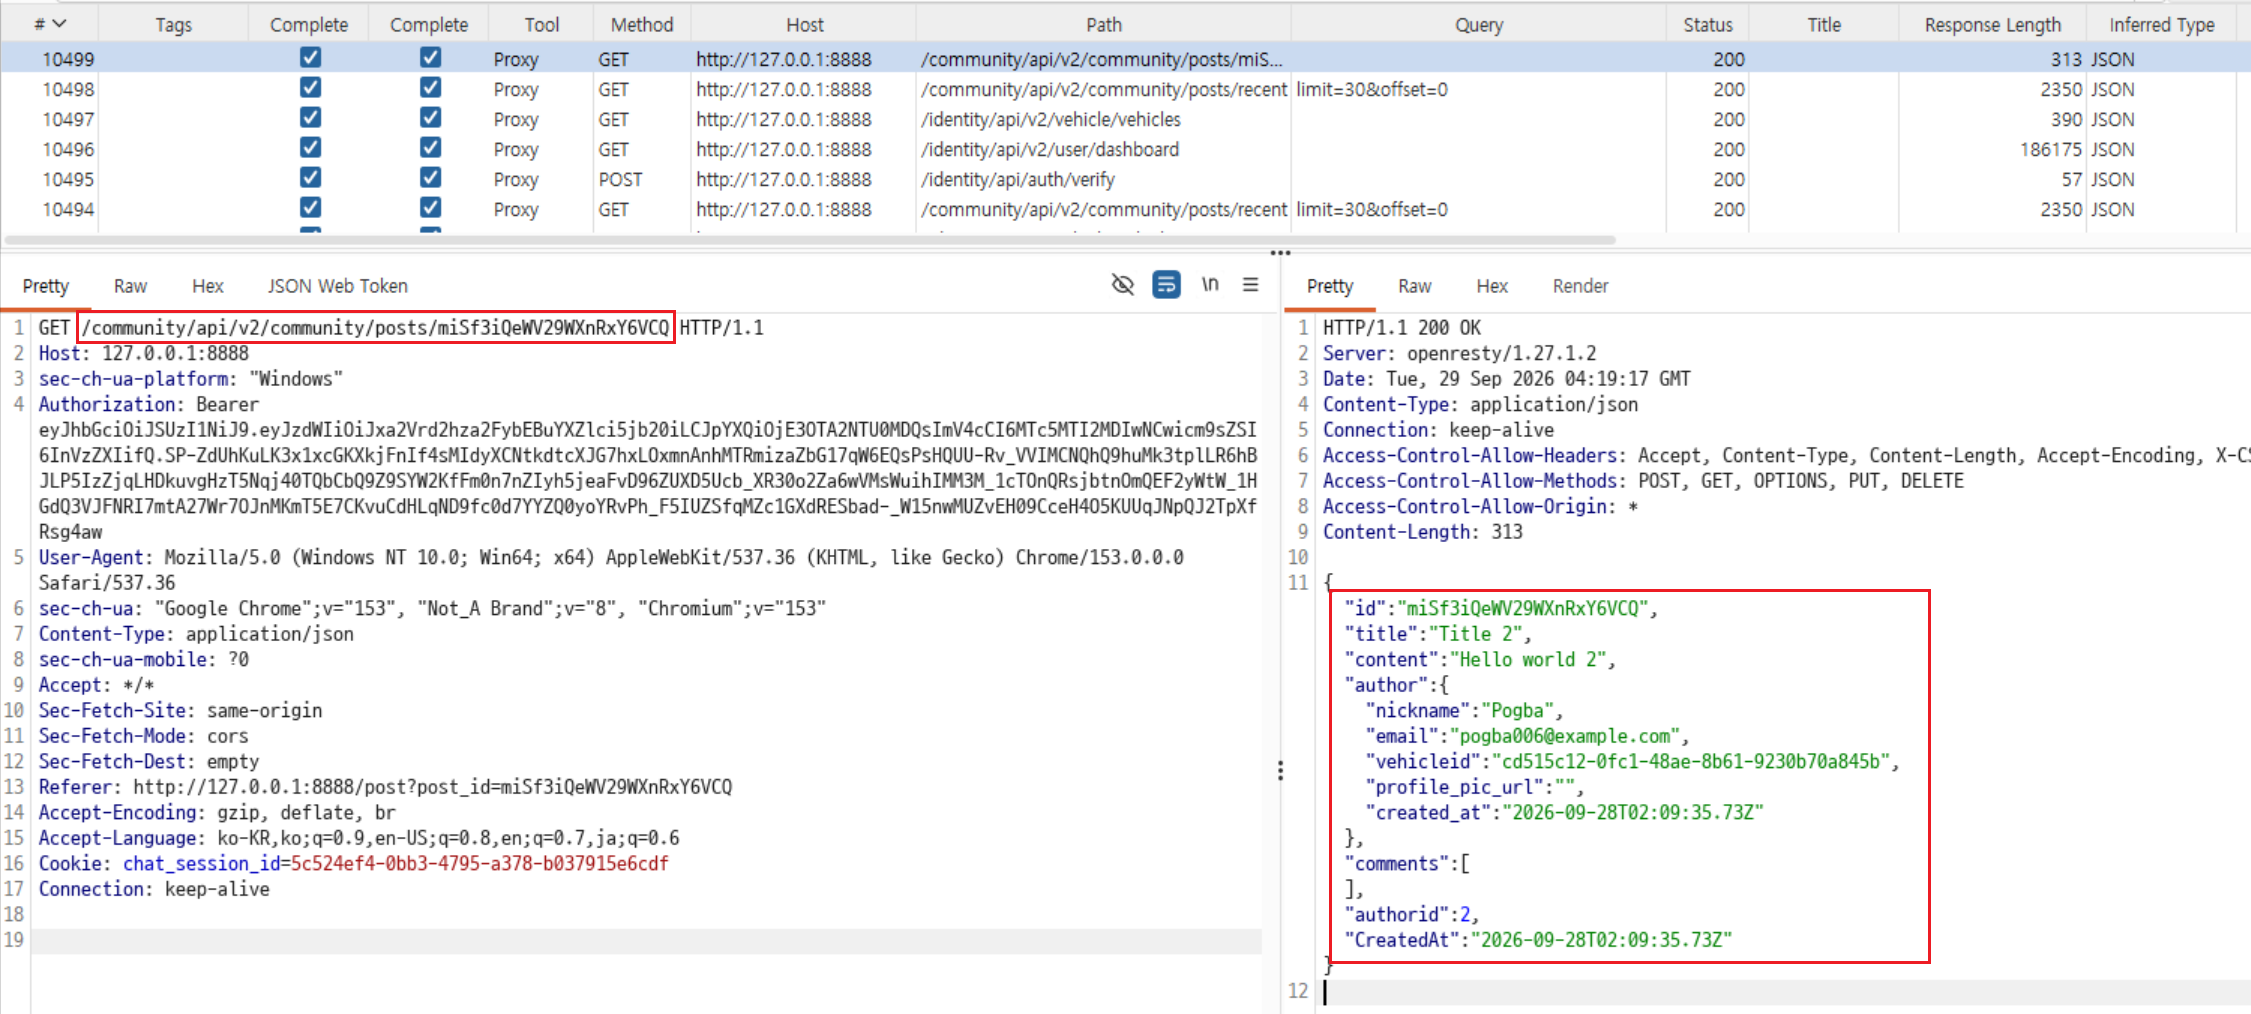Switch response view to Render tab
The height and width of the screenshot is (1014, 2251).
(x=1580, y=286)
